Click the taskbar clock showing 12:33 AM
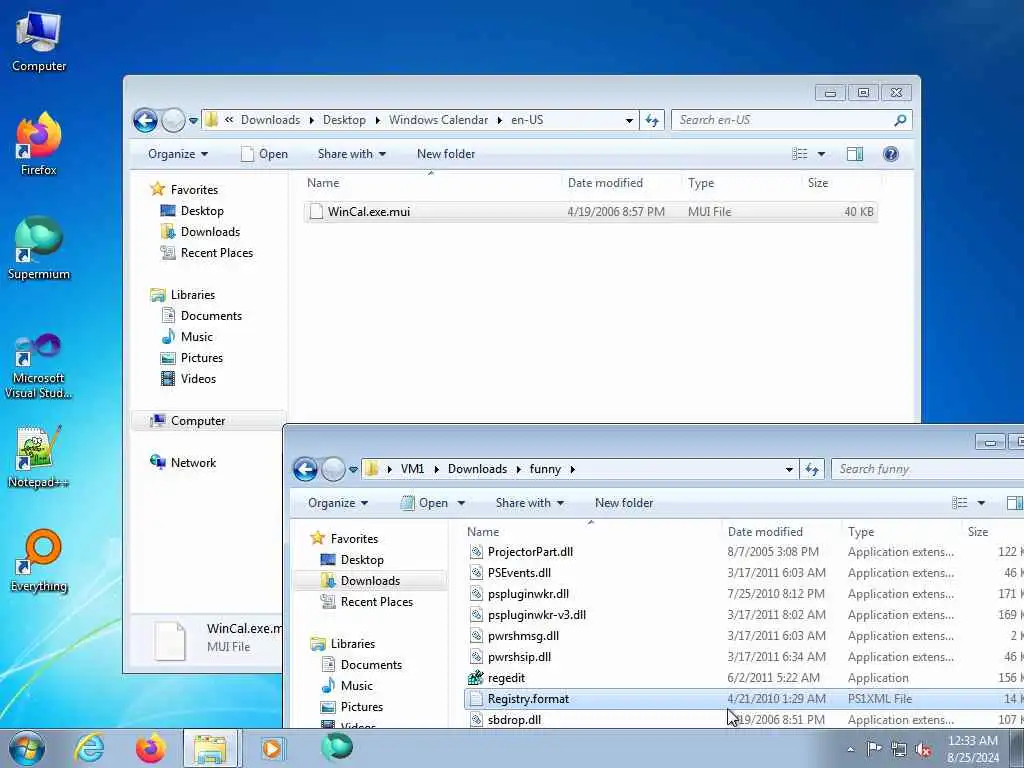The image size is (1024, 768). 972,748
